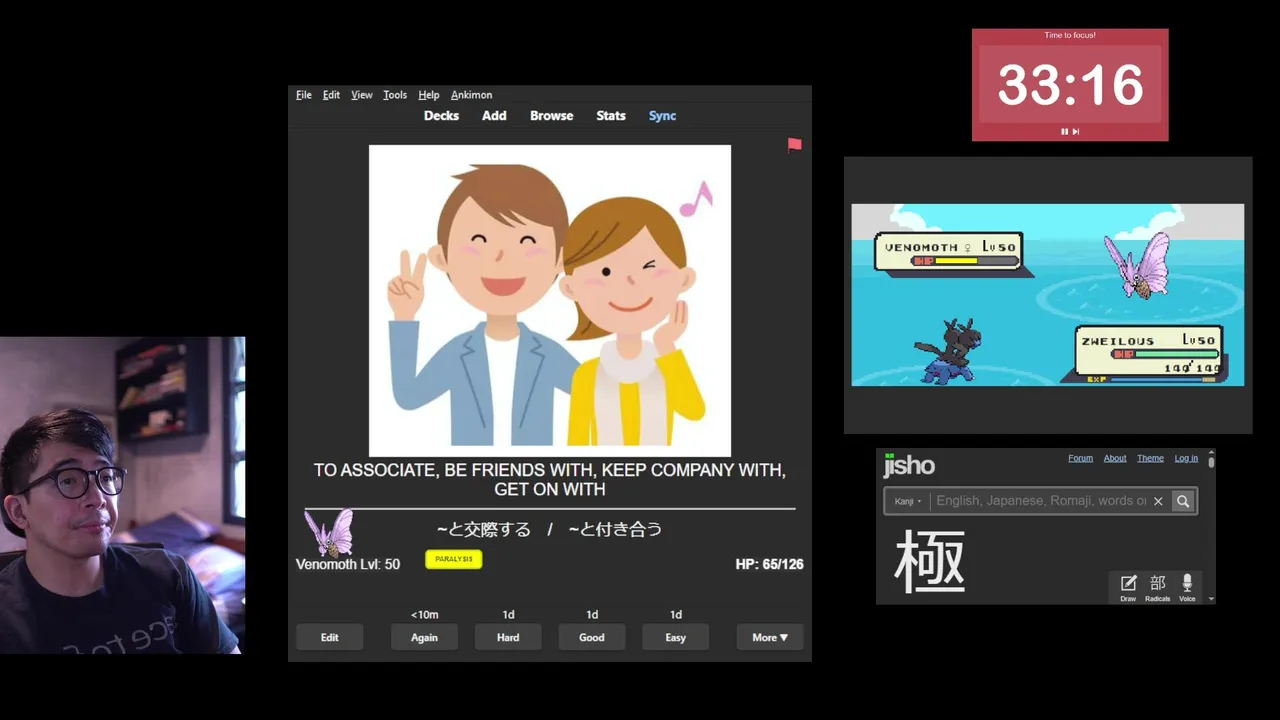
Task: Open the Help menu
Action: (x=429, y=95)
